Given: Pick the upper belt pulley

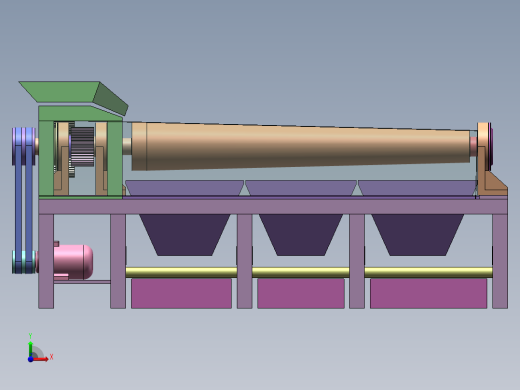Looking at the screenshot, I should tap(23, 146).
